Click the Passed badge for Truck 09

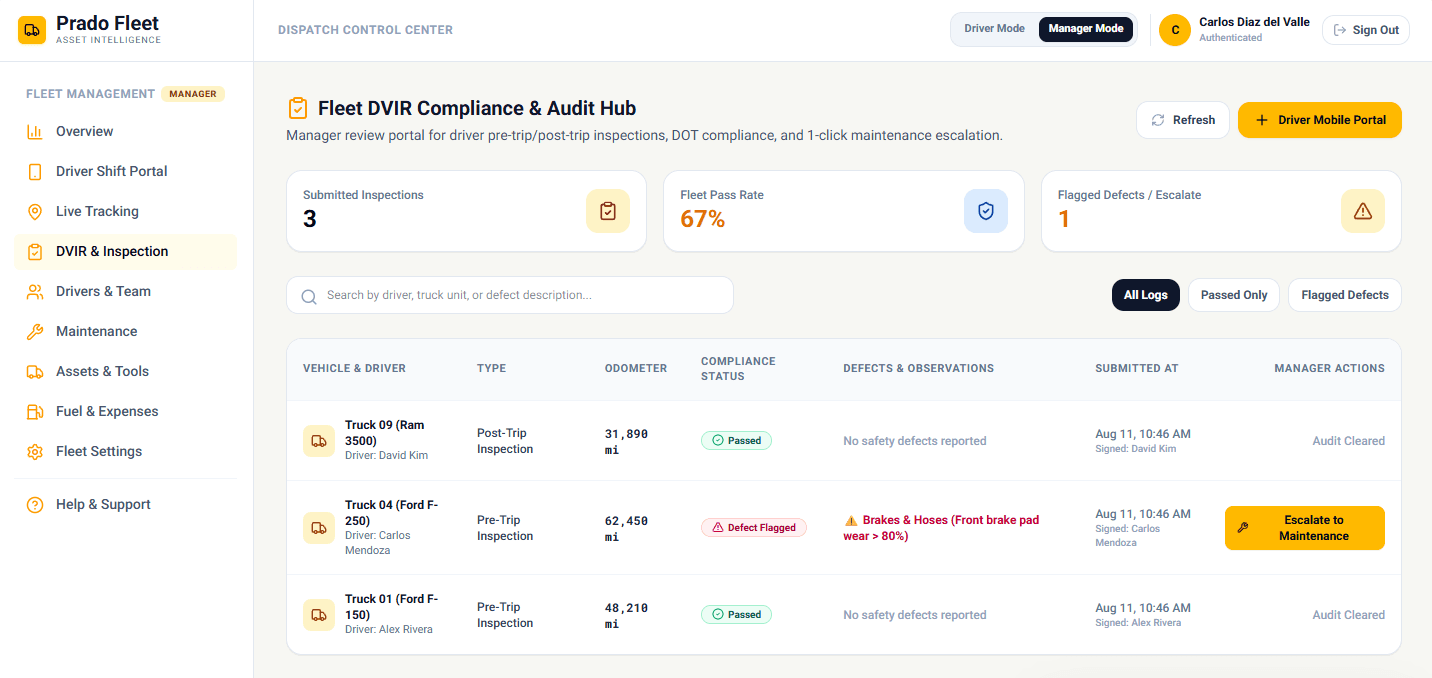click(736, 441)
